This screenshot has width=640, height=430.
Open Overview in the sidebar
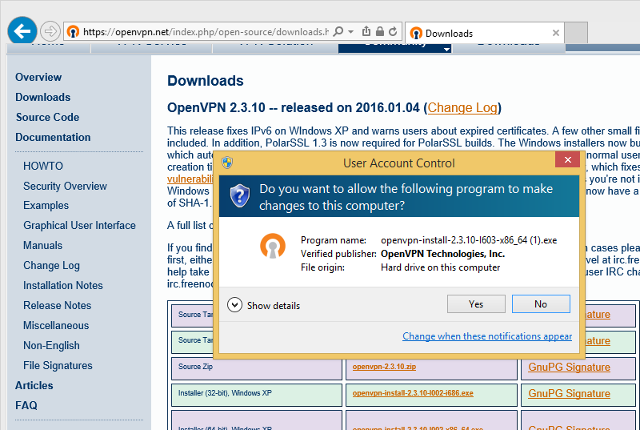tap(38, 77)
